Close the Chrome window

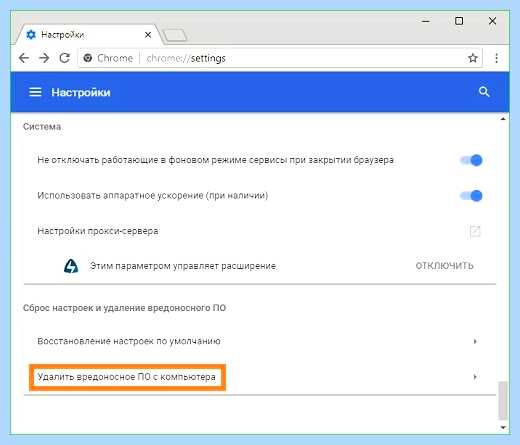point(492,21)
